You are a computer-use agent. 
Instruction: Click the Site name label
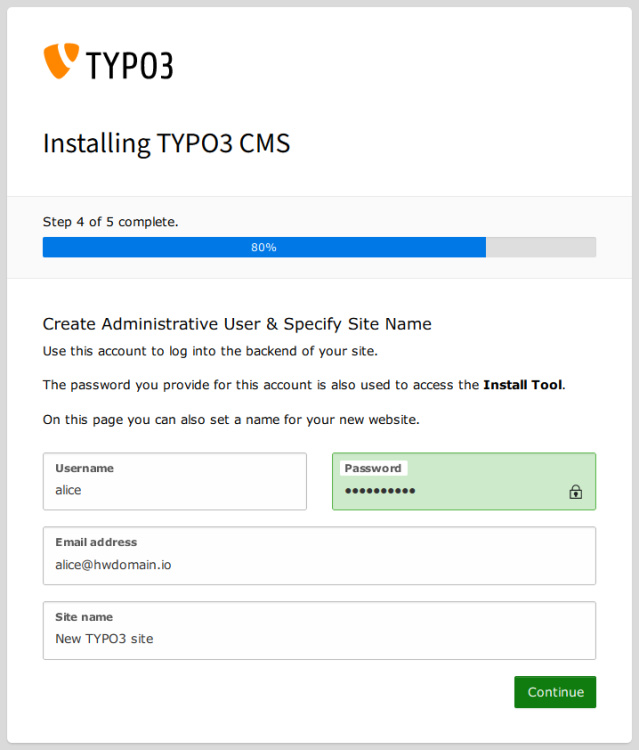[x=84, y=617]
